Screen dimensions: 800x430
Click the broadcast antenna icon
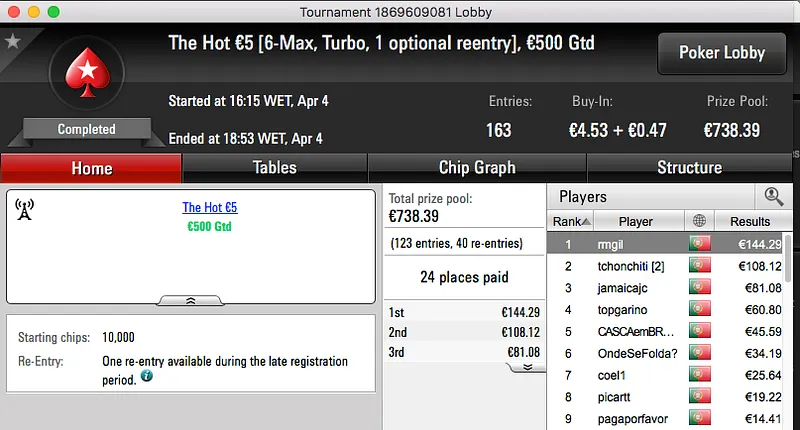pyautogui.click(x=25, y=209)
